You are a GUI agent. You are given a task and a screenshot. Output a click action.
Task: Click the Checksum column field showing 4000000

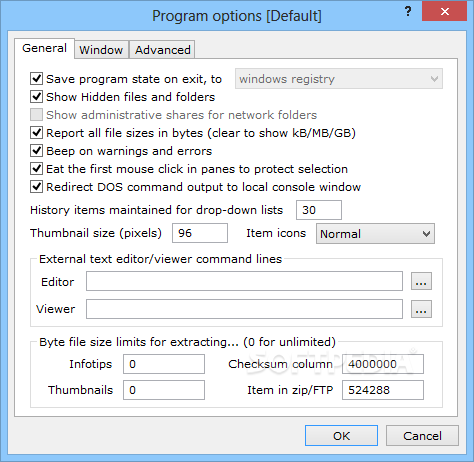click(x=383, y=364)
